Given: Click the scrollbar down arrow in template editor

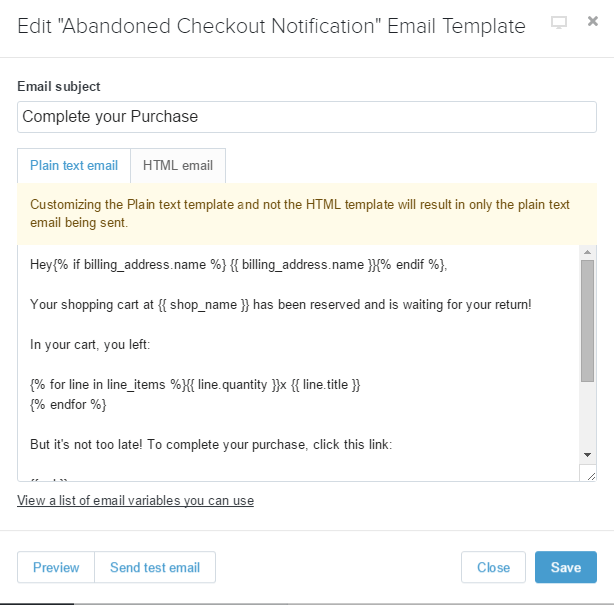Looking at the screenshot, I should (588, 454).
